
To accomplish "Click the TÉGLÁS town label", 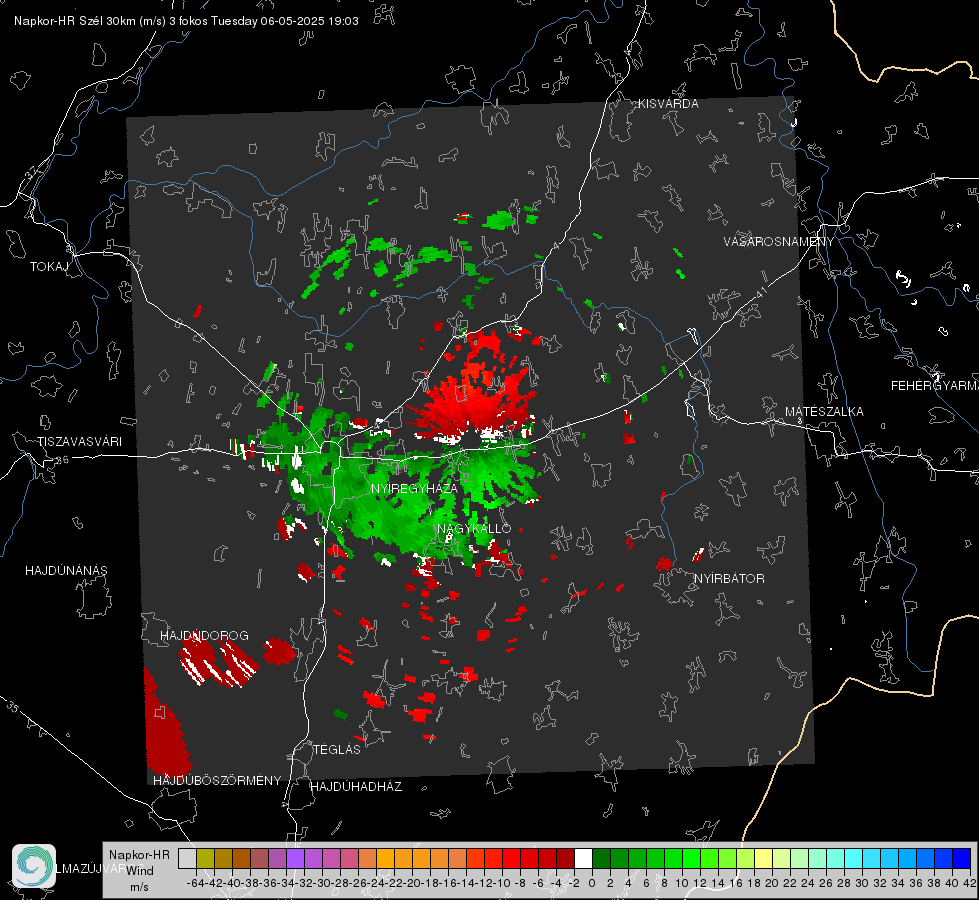I will click(x=337, y=750).
